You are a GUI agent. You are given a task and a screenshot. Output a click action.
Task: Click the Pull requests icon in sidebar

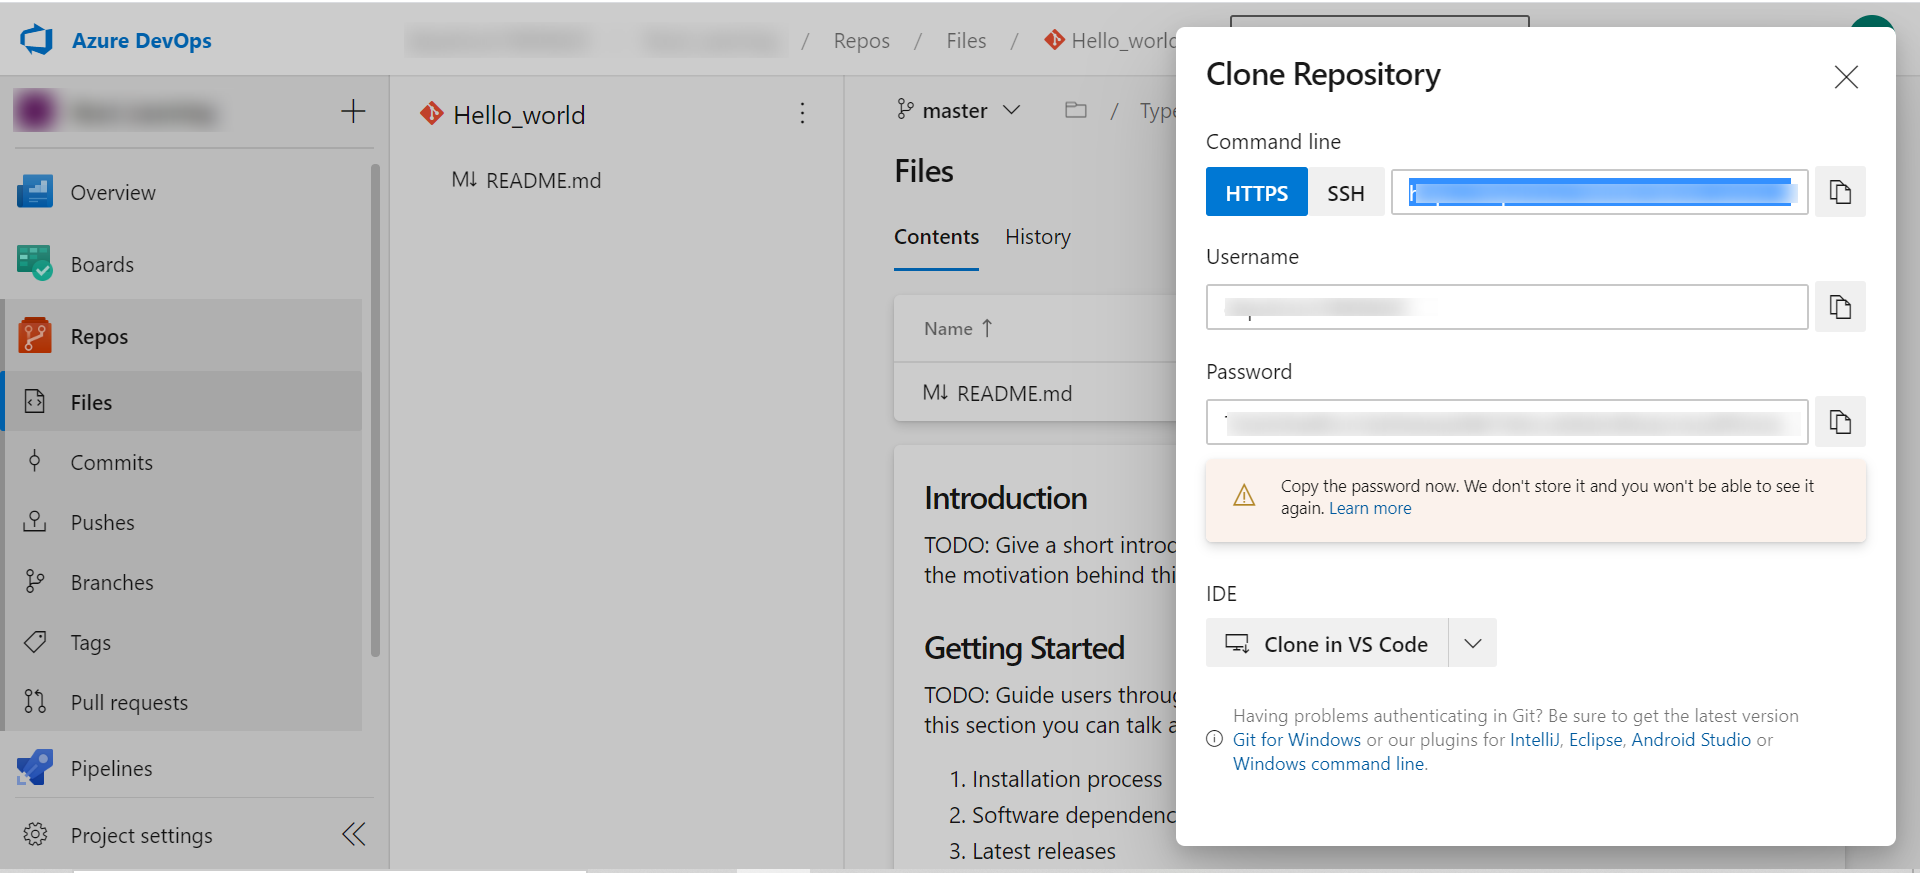point(35,701)
